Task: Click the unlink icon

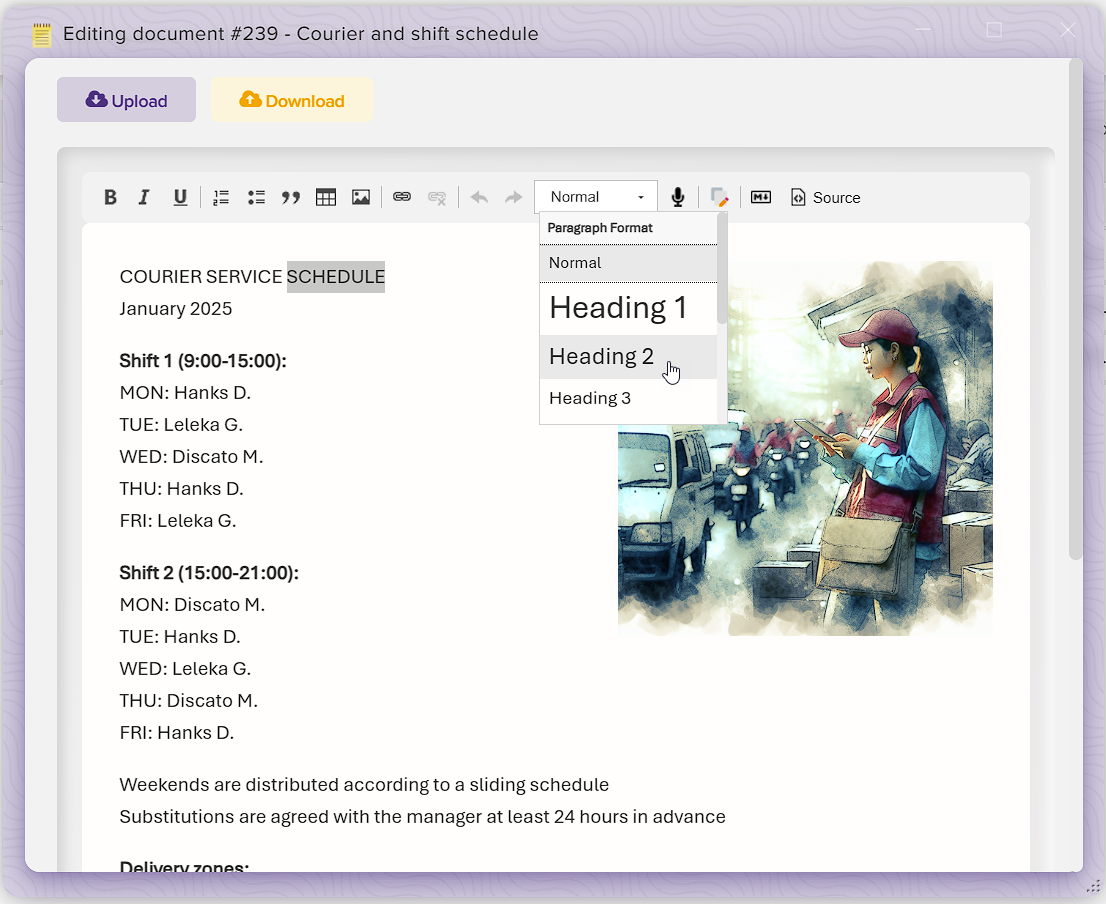Action: click(x=437, y=197)
